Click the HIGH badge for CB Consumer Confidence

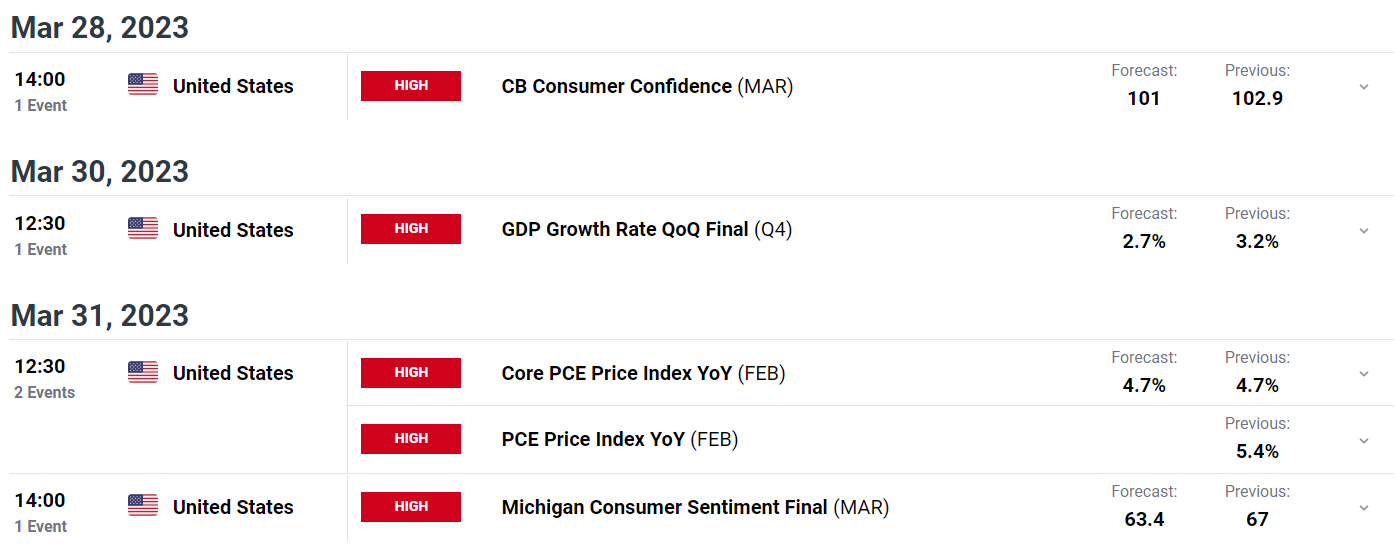coord(411,86)
